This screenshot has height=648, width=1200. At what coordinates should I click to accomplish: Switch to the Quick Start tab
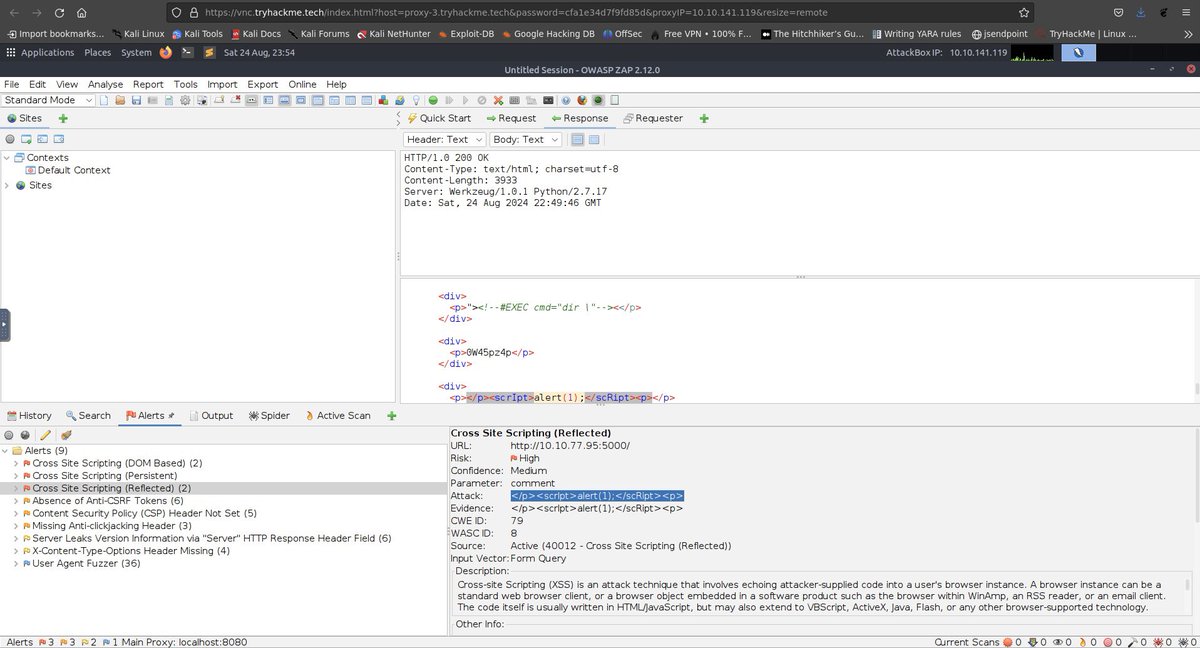[438, 119]
